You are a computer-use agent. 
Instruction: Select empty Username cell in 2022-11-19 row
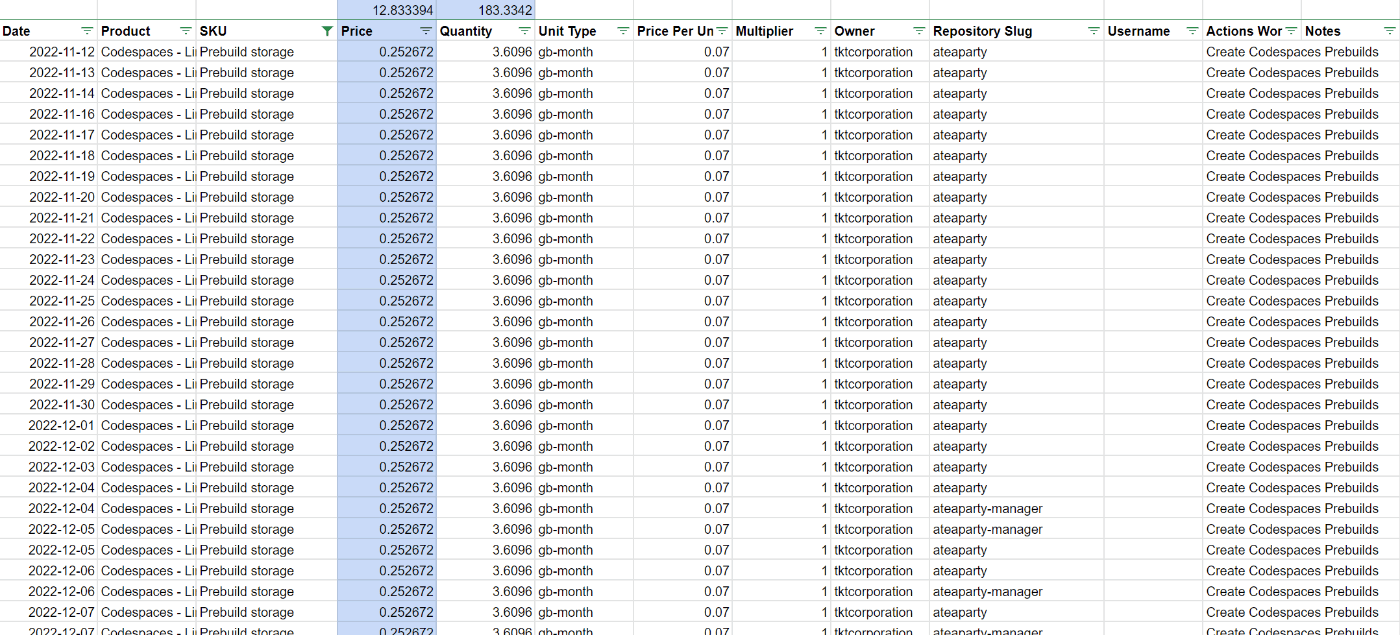1154,176
